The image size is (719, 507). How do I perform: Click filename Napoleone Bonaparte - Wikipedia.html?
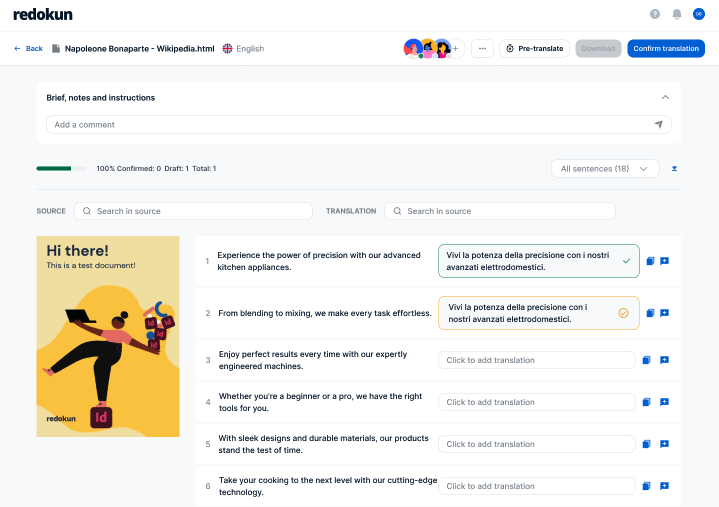[x=139, y=49]
